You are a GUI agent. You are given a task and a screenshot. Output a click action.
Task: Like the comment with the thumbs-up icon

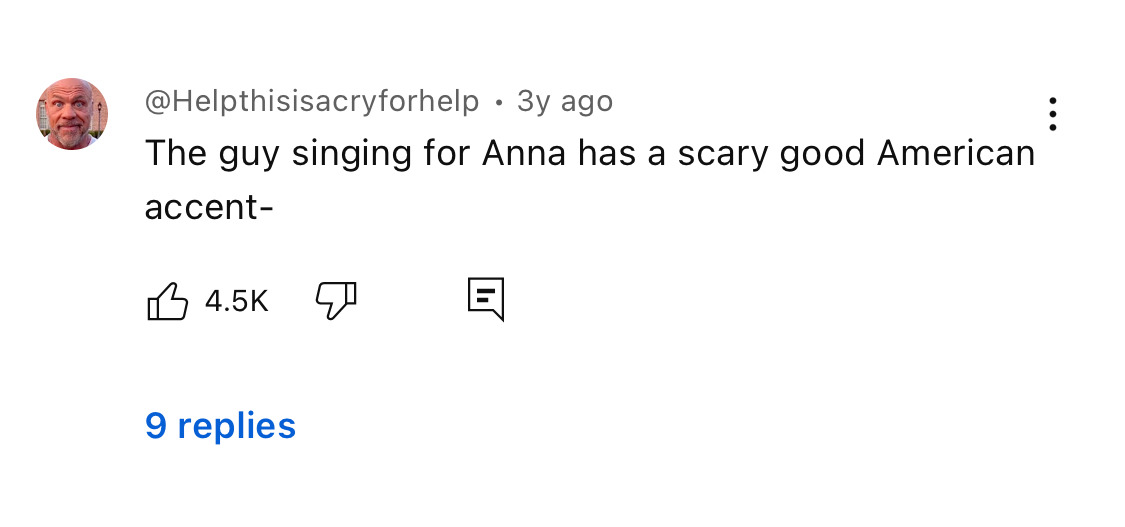[167, 301]
